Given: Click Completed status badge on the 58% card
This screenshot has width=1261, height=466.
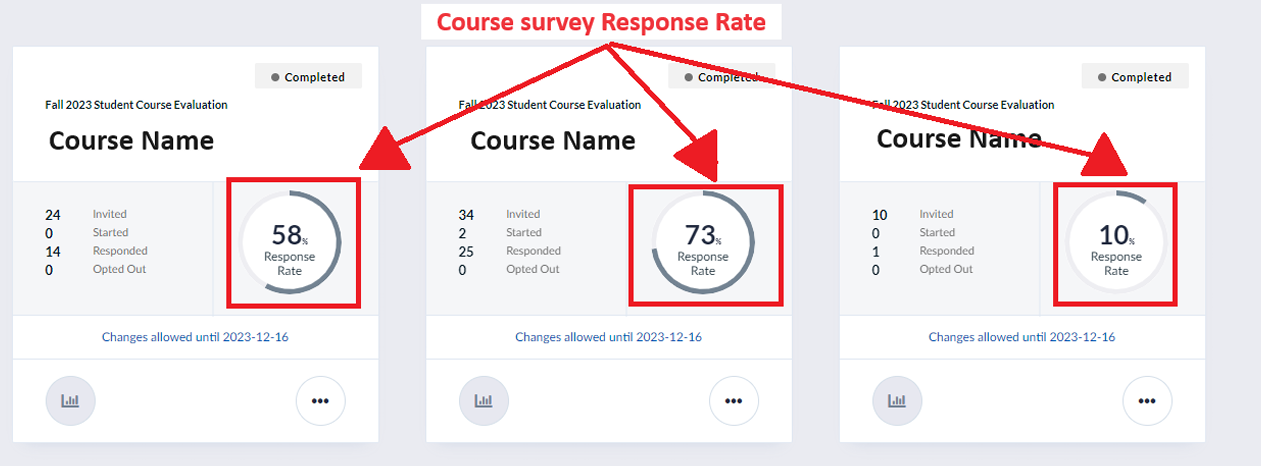Looking at the screenshot, I should 308,77.
